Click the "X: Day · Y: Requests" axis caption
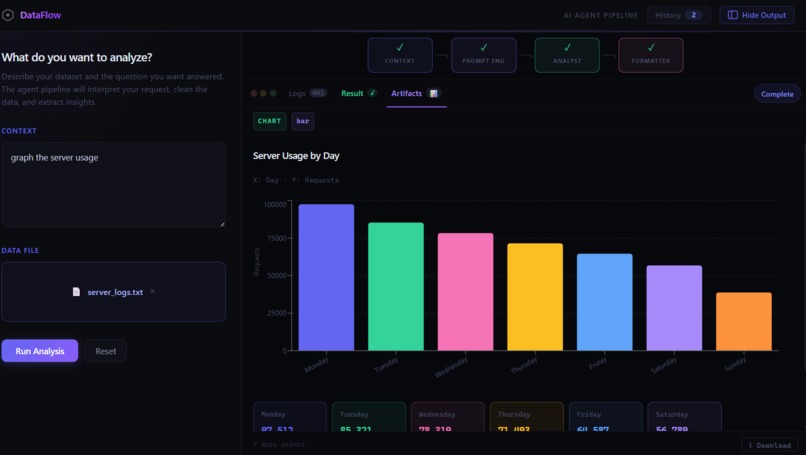The image size is (806, 455). (x=296, y=180)
